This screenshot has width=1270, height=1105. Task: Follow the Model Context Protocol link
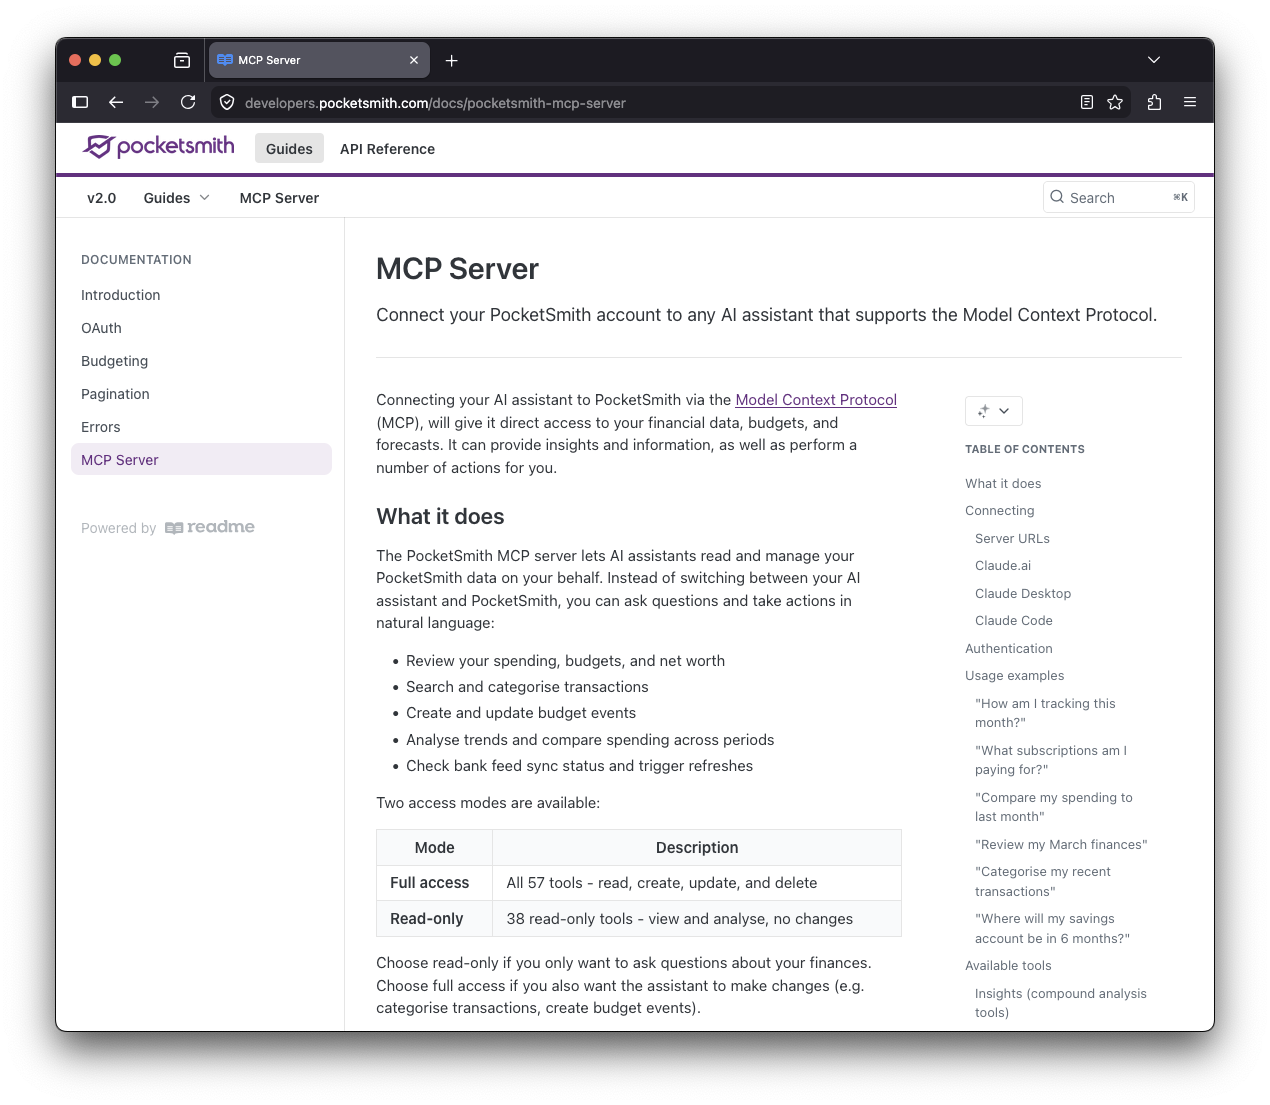815,400
